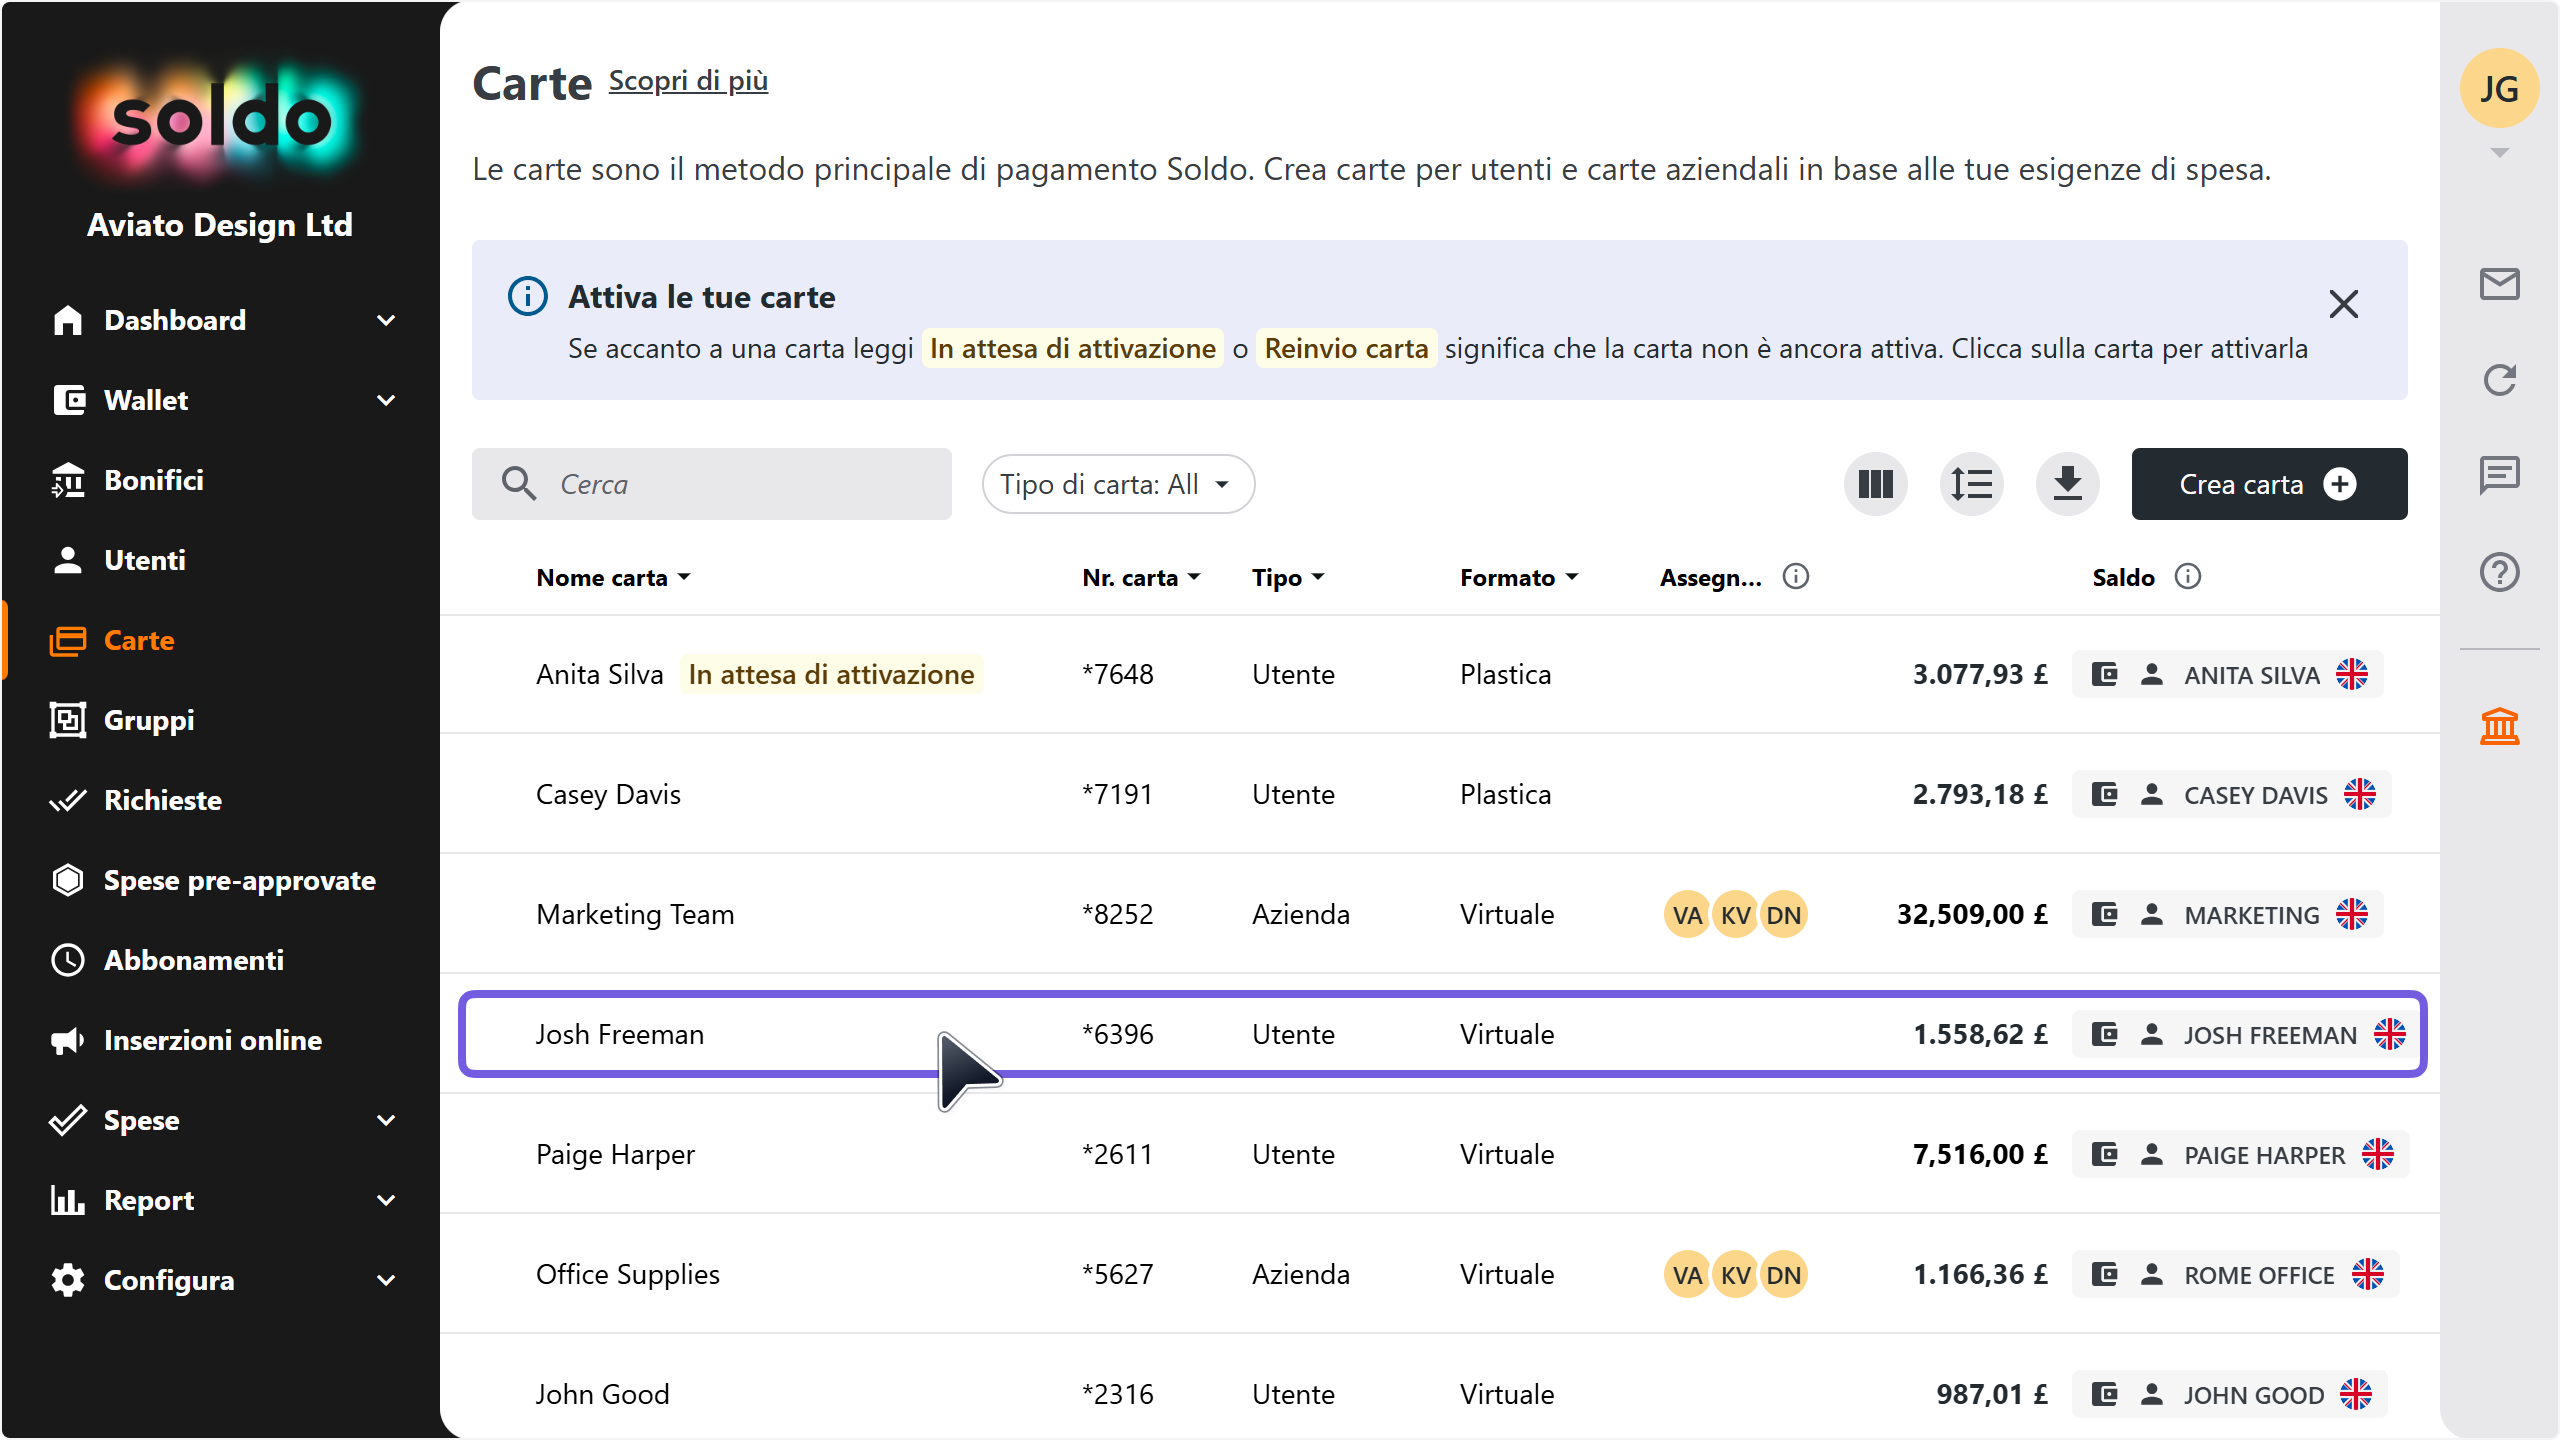This screenshot has height=1440, width=2560.
Task: Click the VA avatar in Marketing Team row
Action: [1687, 915]
